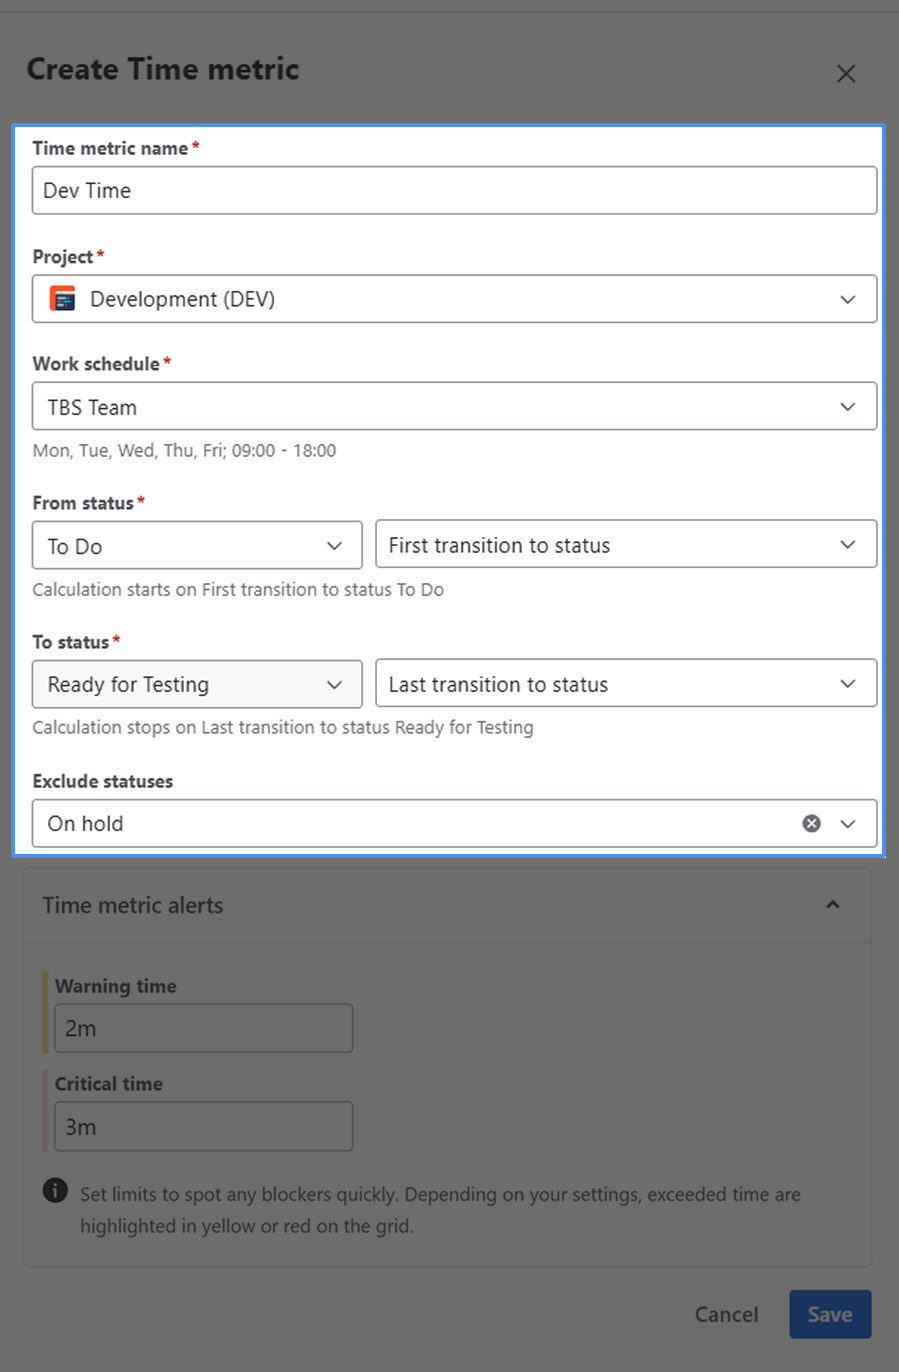Viewport: 899px width, 1372px height.
Task: Open the Work schedule TBS Team dropdown
Action: [847, 407]
